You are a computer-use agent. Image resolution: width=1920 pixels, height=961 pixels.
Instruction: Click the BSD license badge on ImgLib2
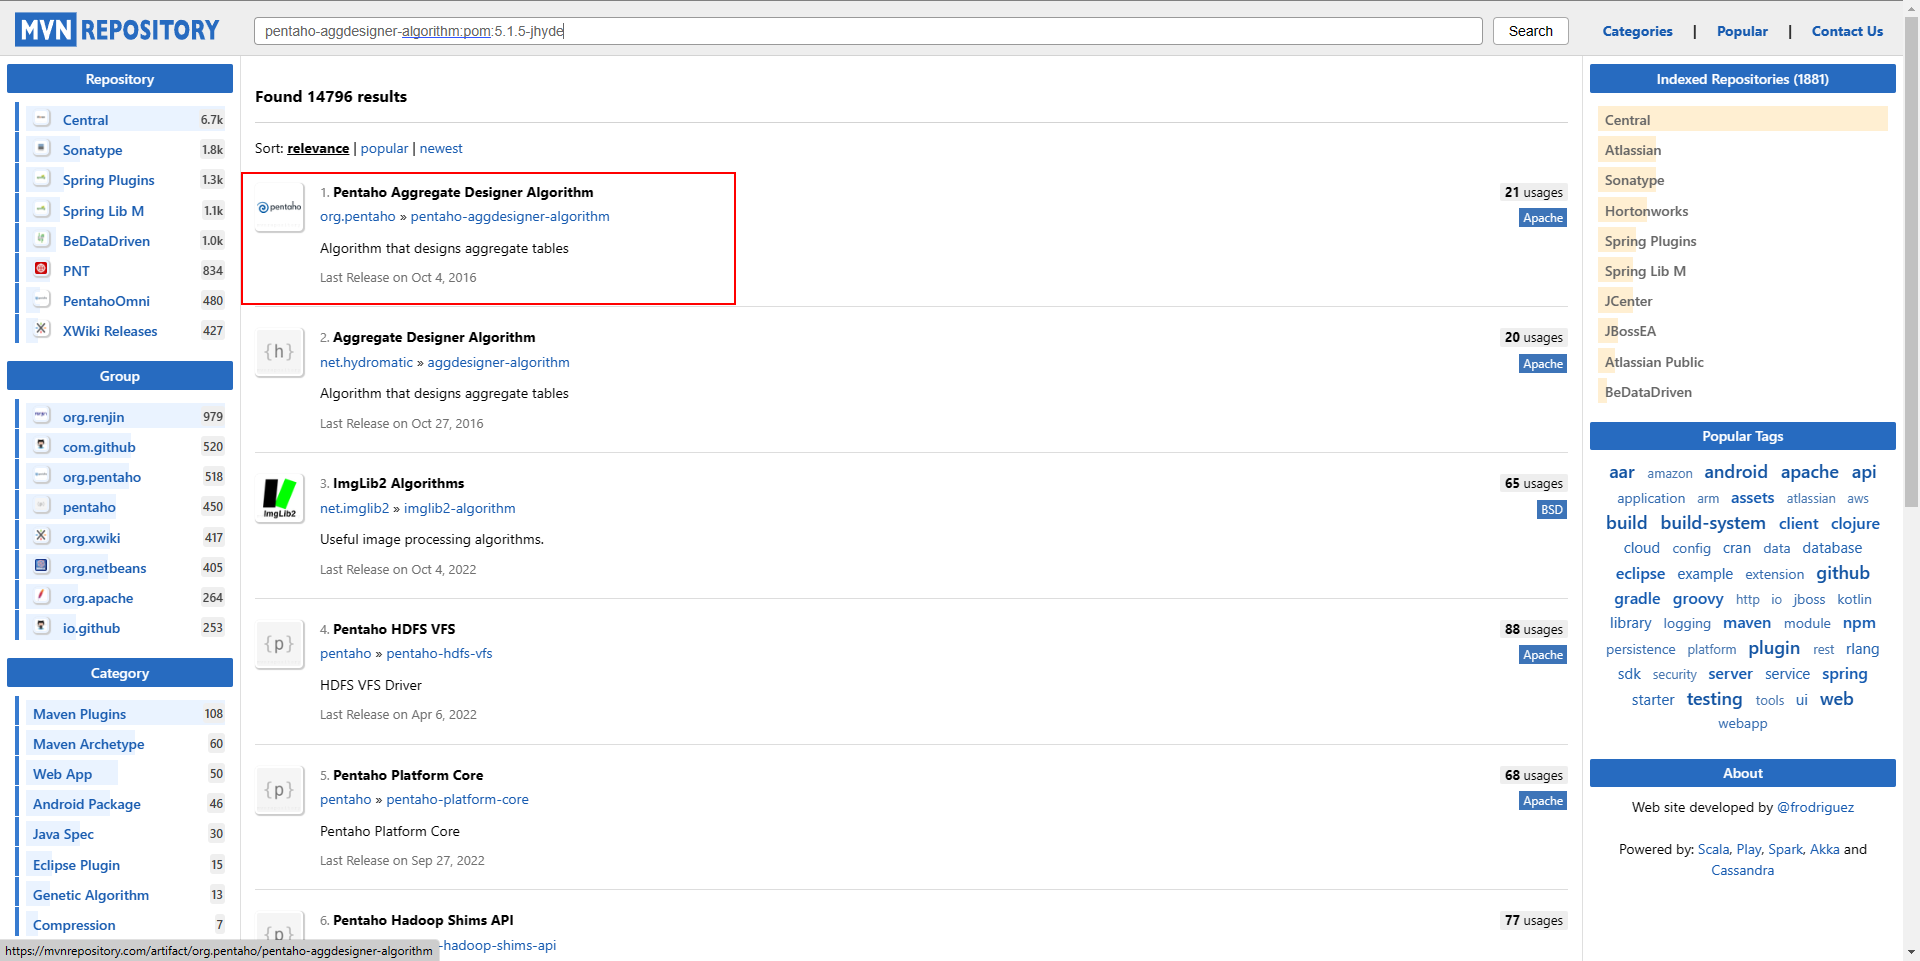[x=1551, y=510]
